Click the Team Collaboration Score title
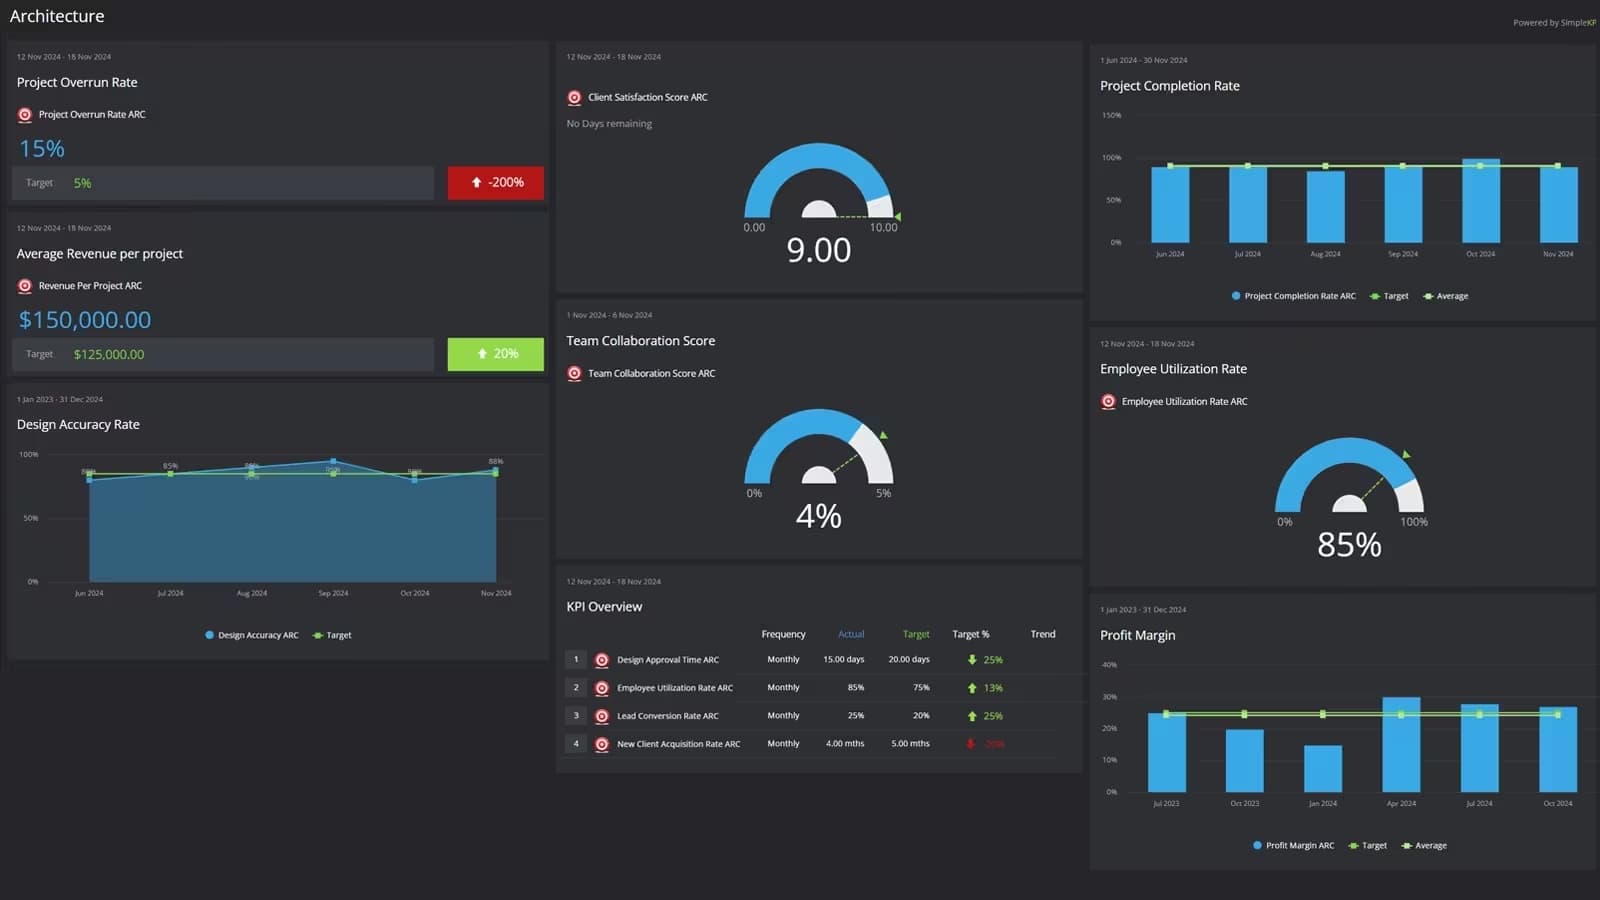 tap(641, 341)
